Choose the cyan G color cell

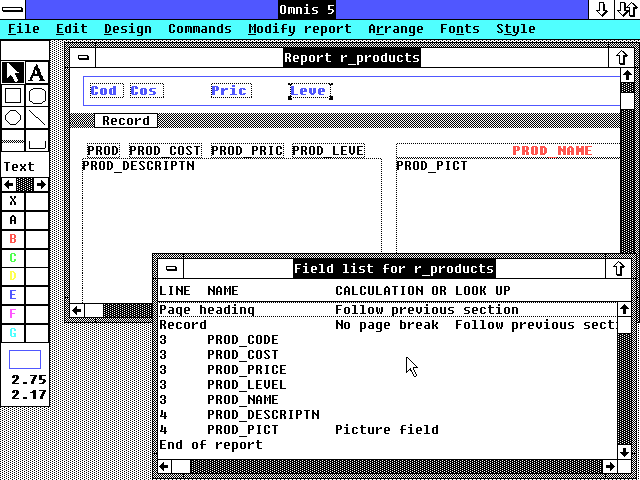(13, 333)
